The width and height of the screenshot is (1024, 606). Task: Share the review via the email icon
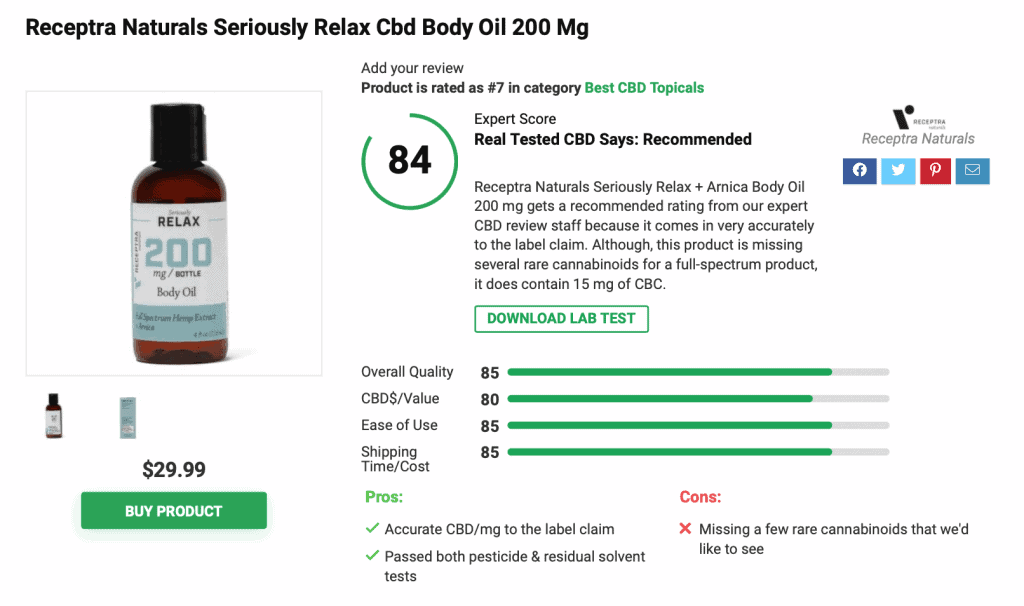pyautogui.click(x=971, y=170)
